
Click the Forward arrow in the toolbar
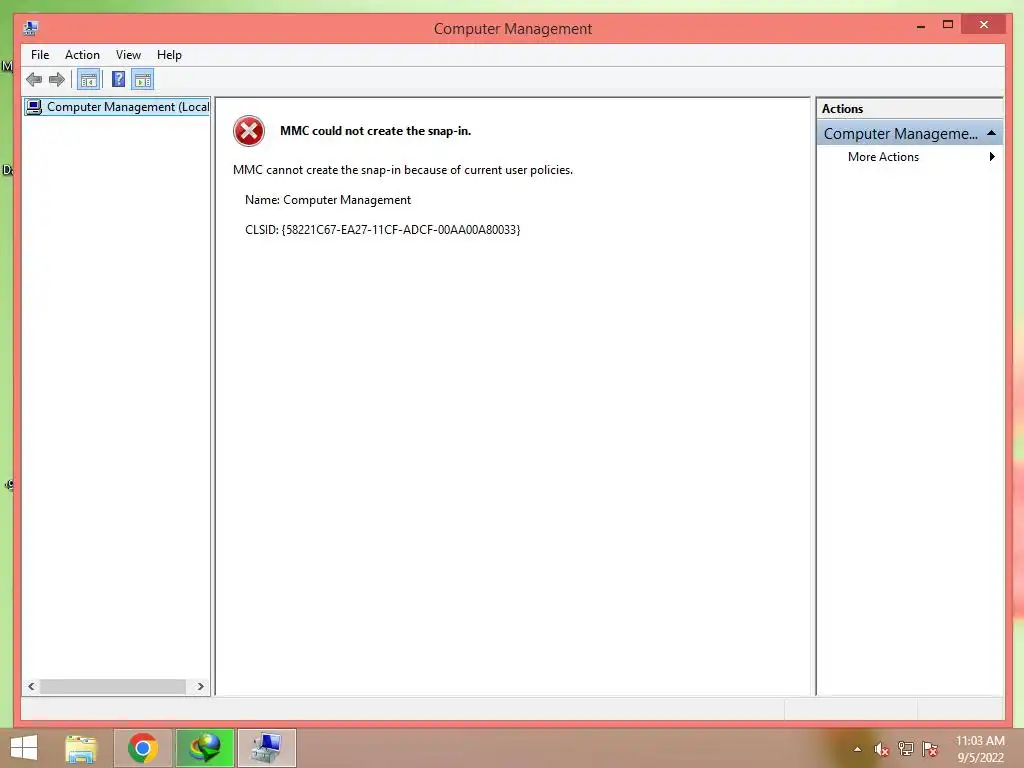pyautogui.click(x=57, y=80)
